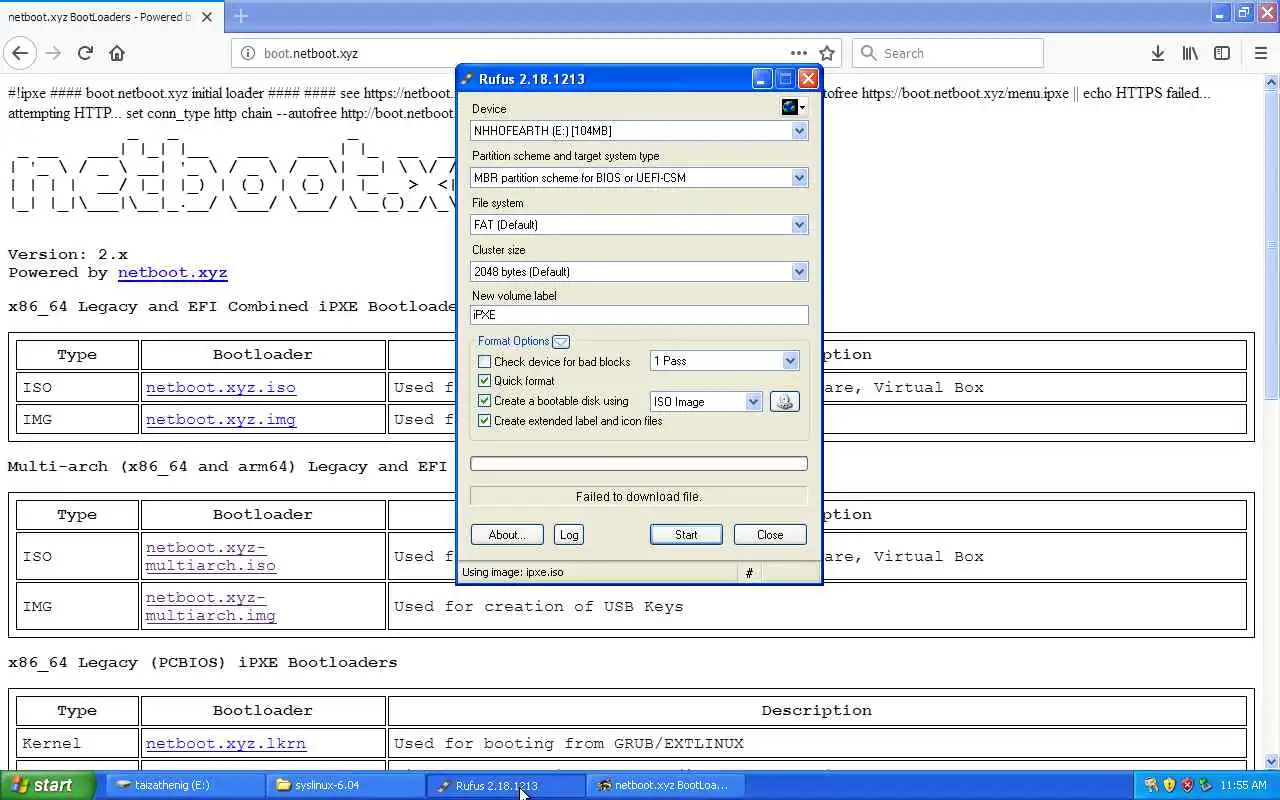Open the bad blocks 1 Pass dropdown

(724, 361)
